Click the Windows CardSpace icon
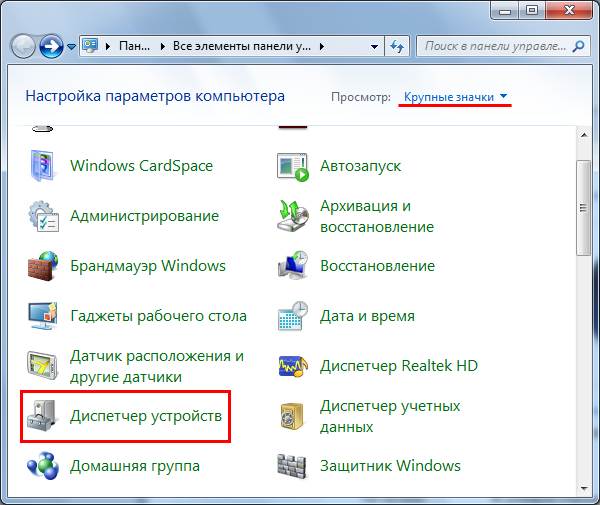Viewport: 600px width, 505px height. click(x=44, y=166)
